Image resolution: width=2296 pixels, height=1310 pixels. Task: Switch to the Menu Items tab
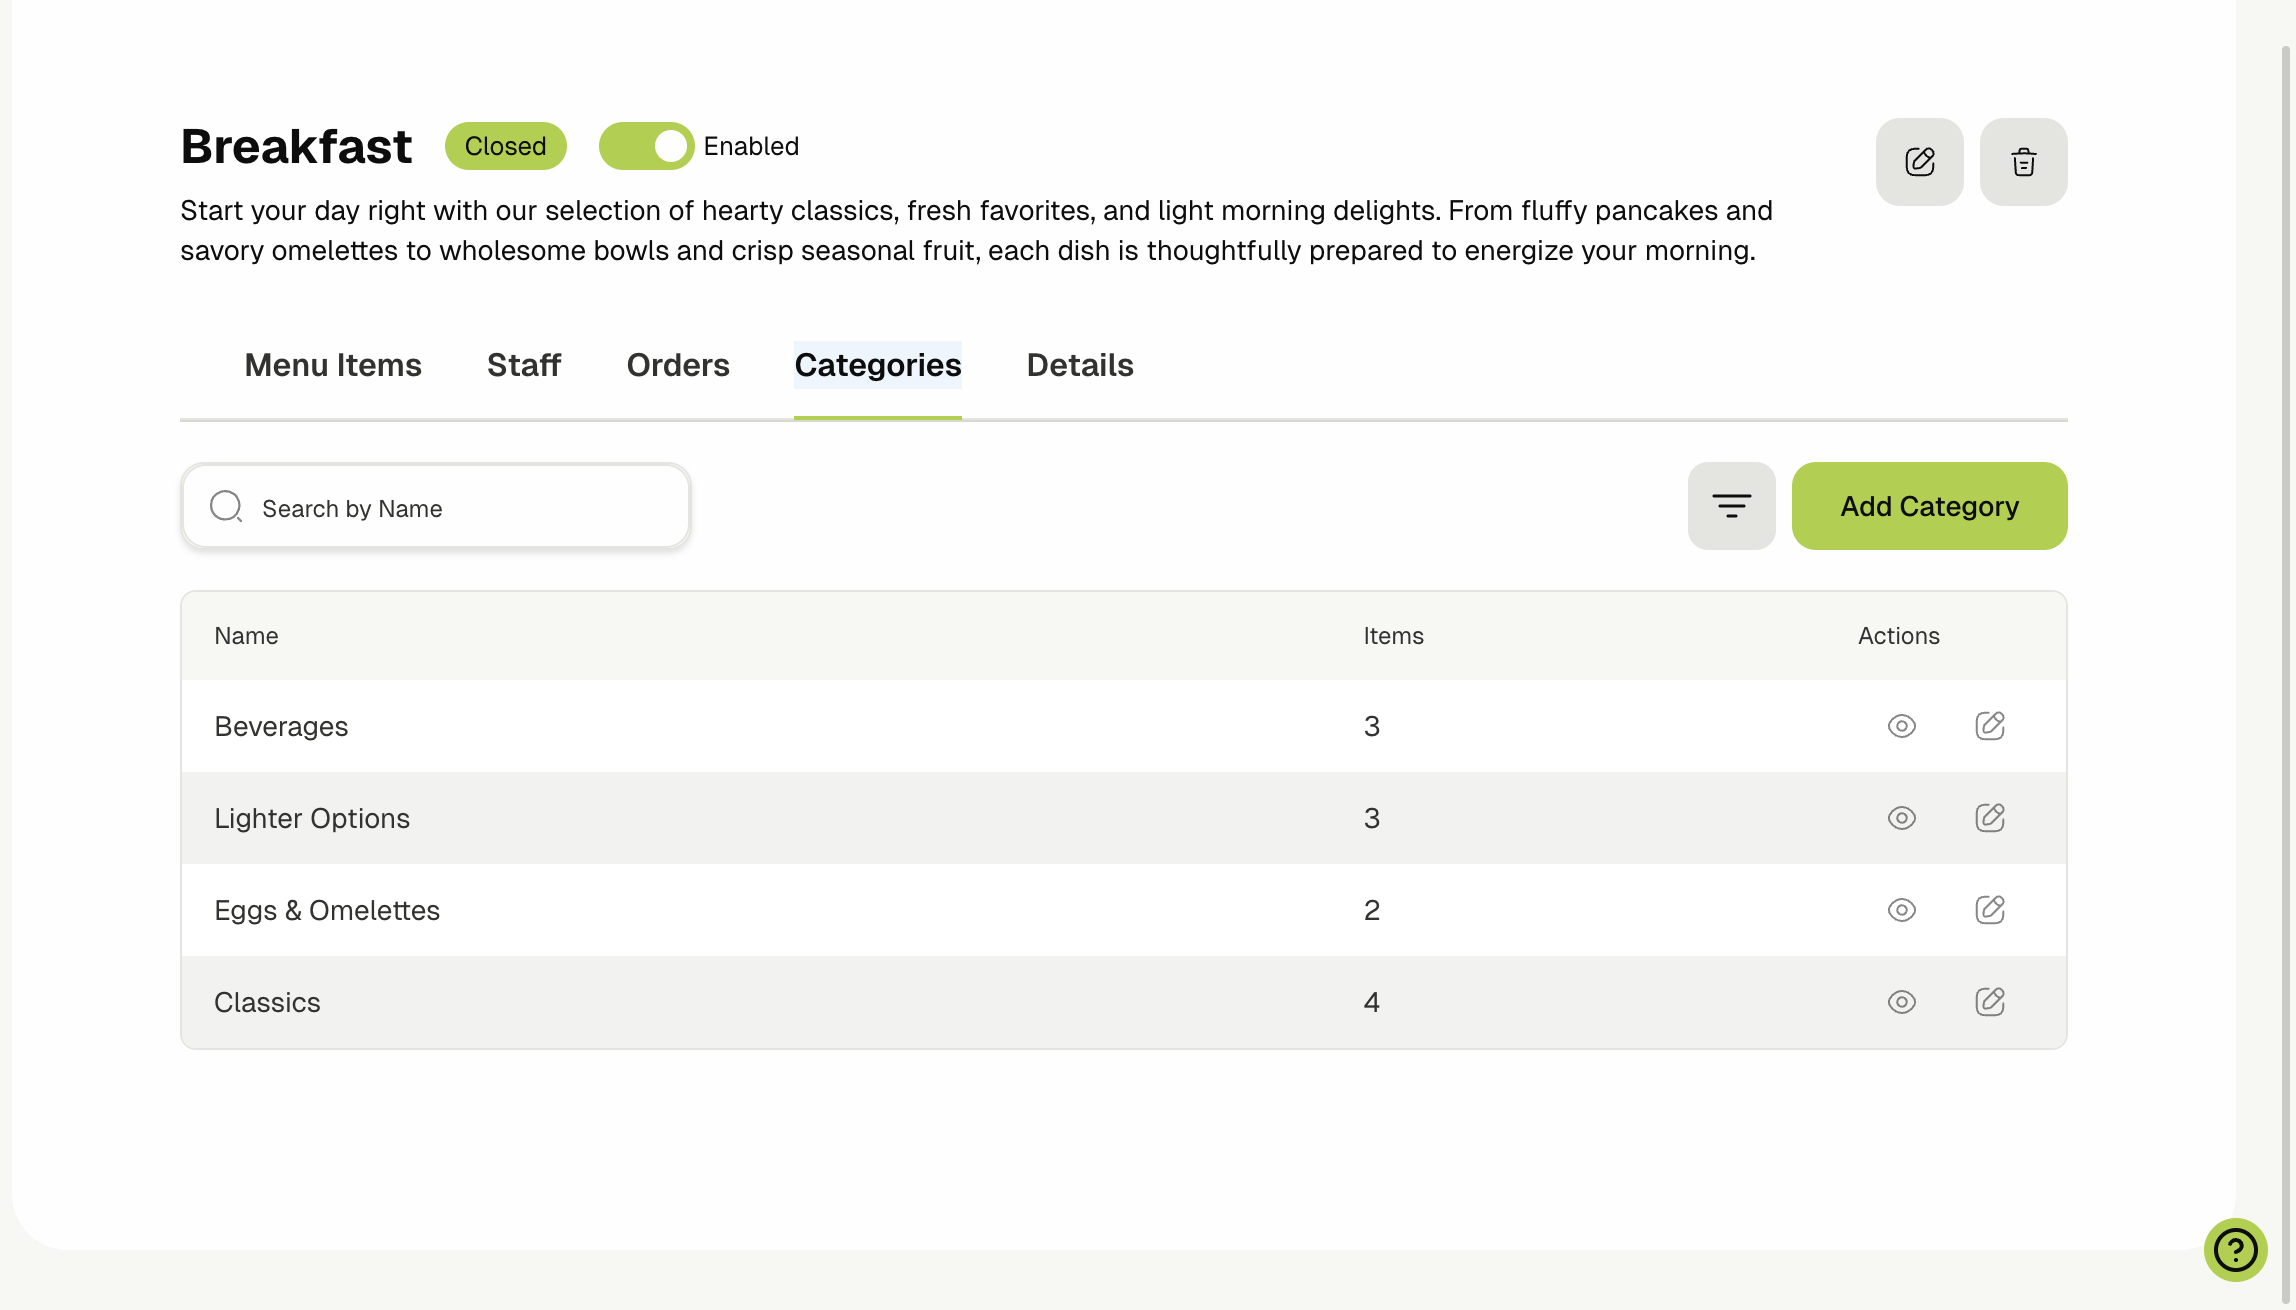[333, 365]
